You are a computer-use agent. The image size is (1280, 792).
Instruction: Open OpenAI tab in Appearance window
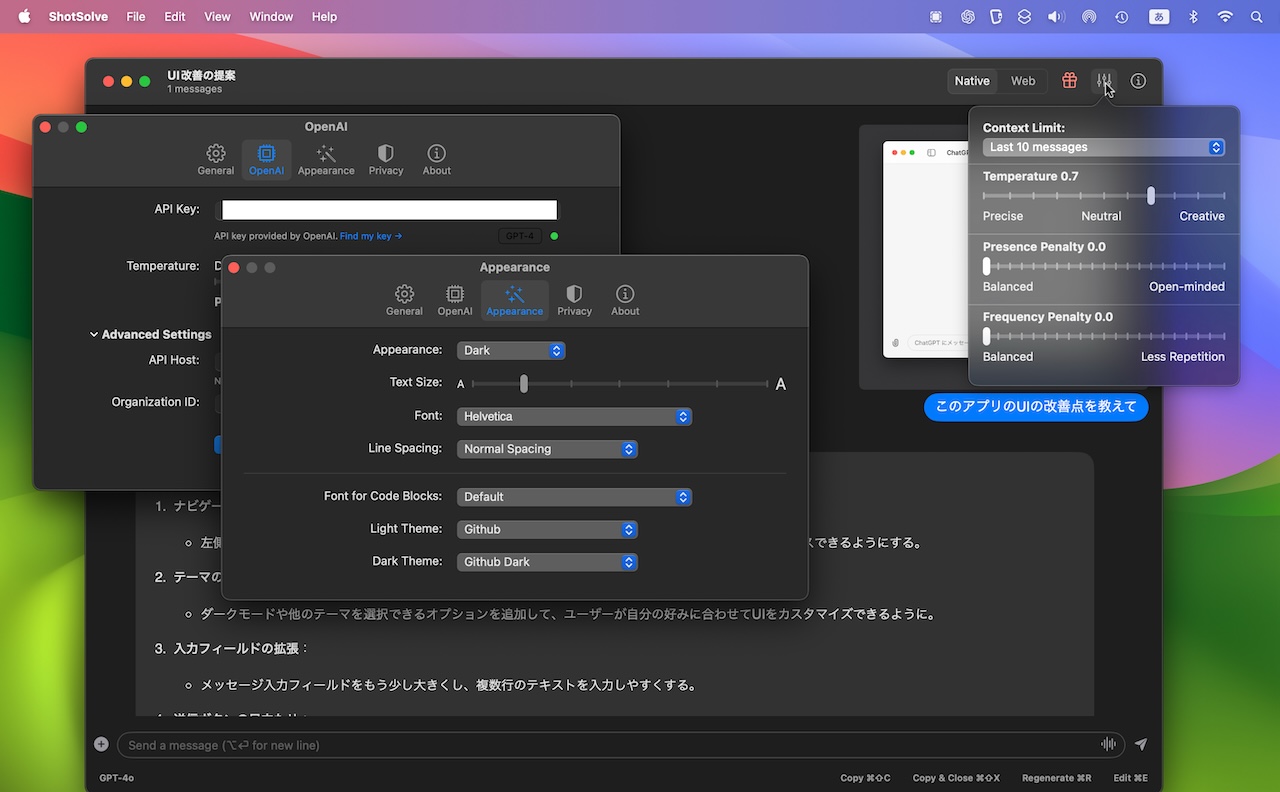point(455,300)
